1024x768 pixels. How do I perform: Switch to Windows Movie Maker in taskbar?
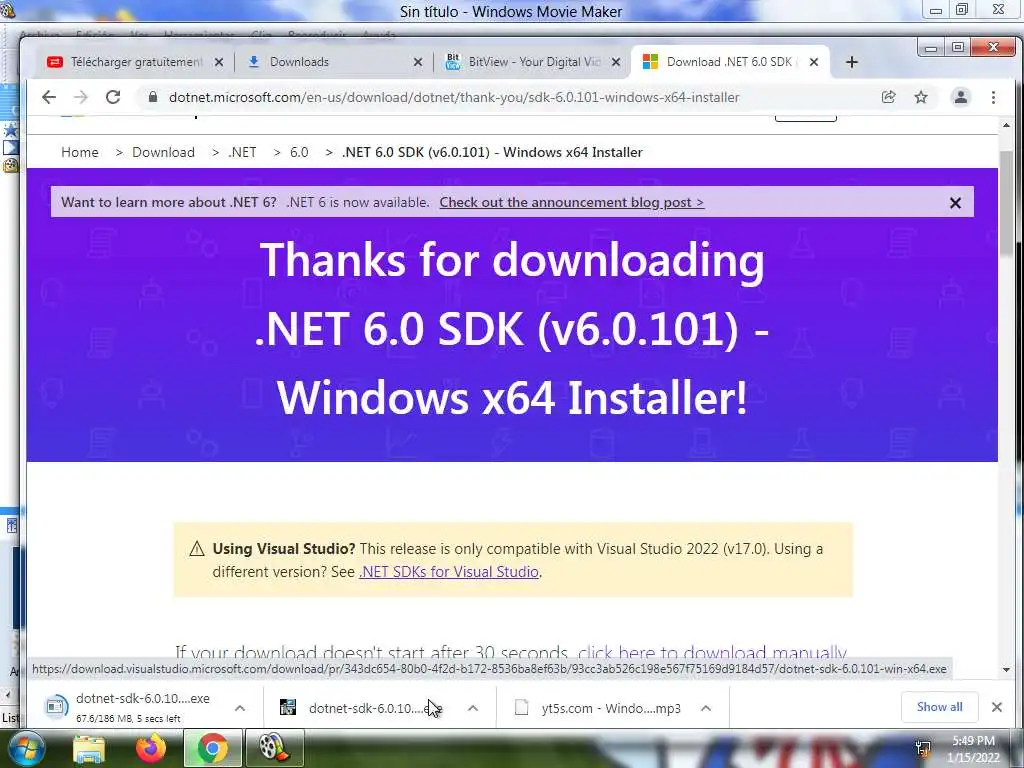pos(274,748)
